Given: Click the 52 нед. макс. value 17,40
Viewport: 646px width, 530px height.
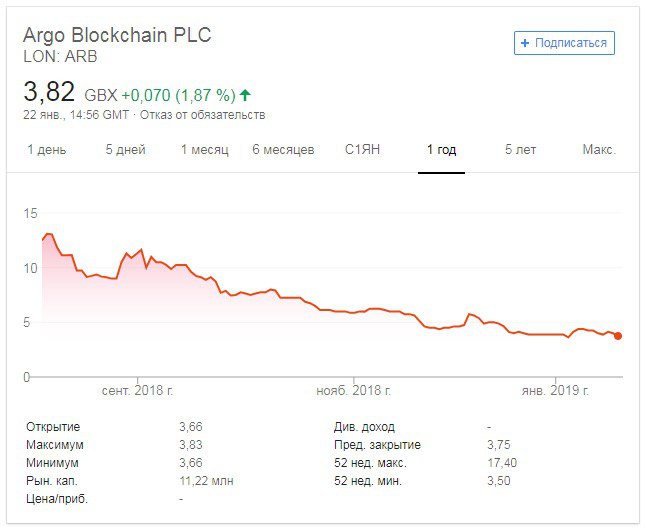Looking at the screenshot, I should (502, 463).
